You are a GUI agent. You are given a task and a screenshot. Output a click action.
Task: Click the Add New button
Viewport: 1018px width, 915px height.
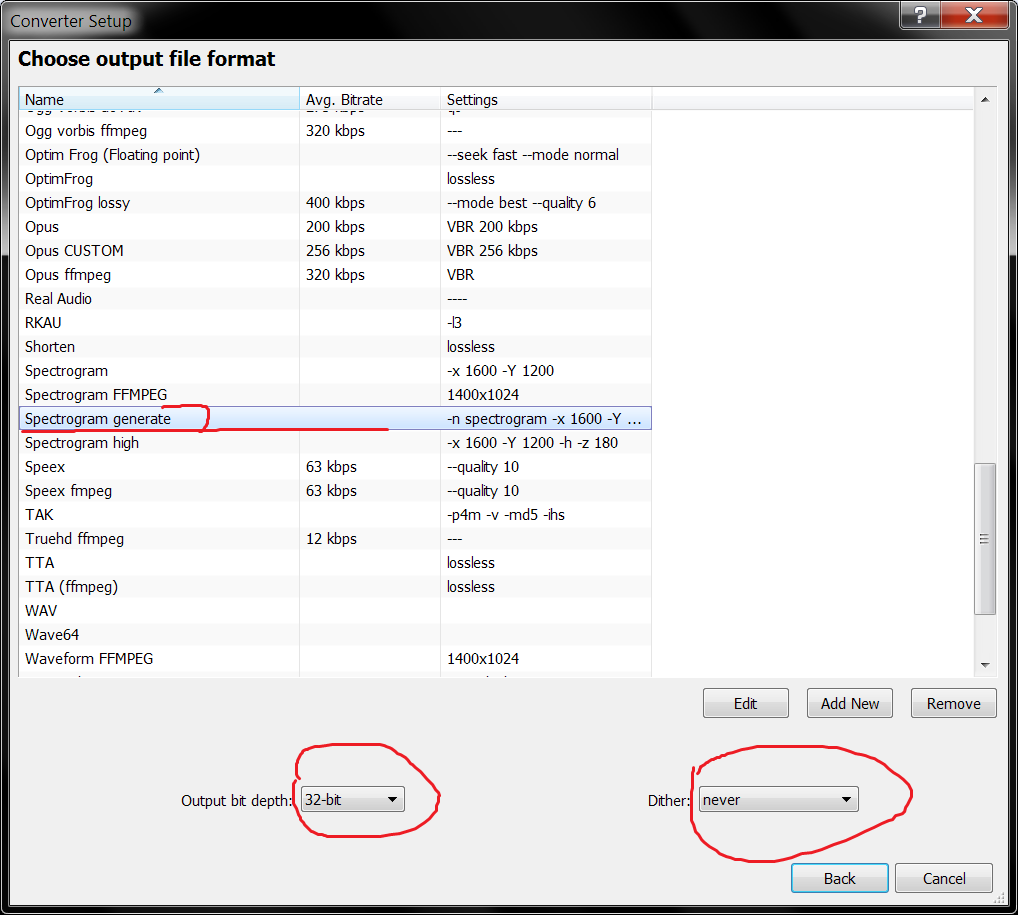(x=849, y=703)
